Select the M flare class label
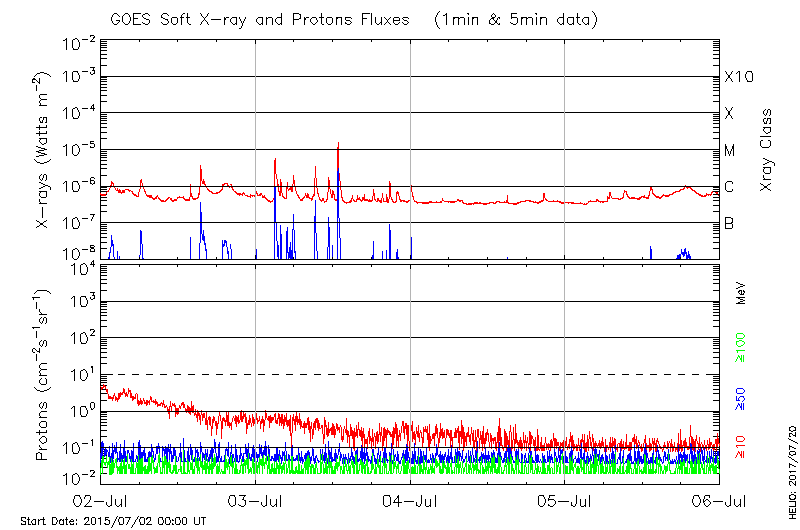 [x=730, y=151]
